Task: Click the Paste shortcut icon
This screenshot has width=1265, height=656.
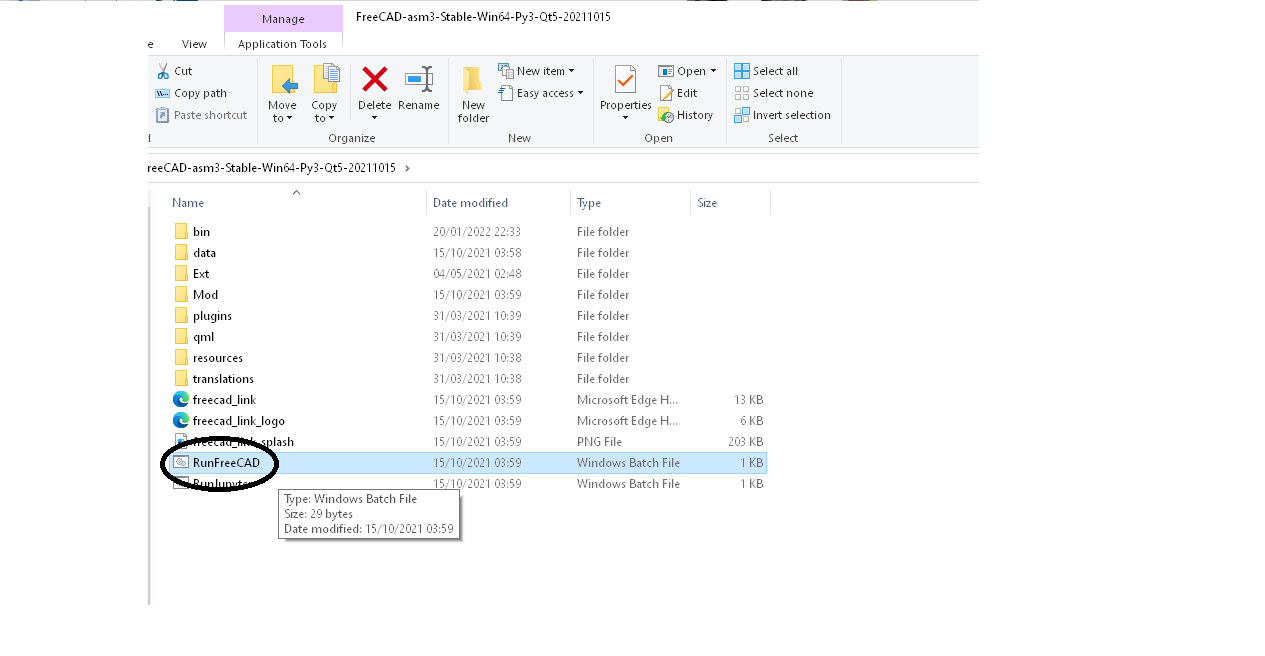Action: coord(163,115)
